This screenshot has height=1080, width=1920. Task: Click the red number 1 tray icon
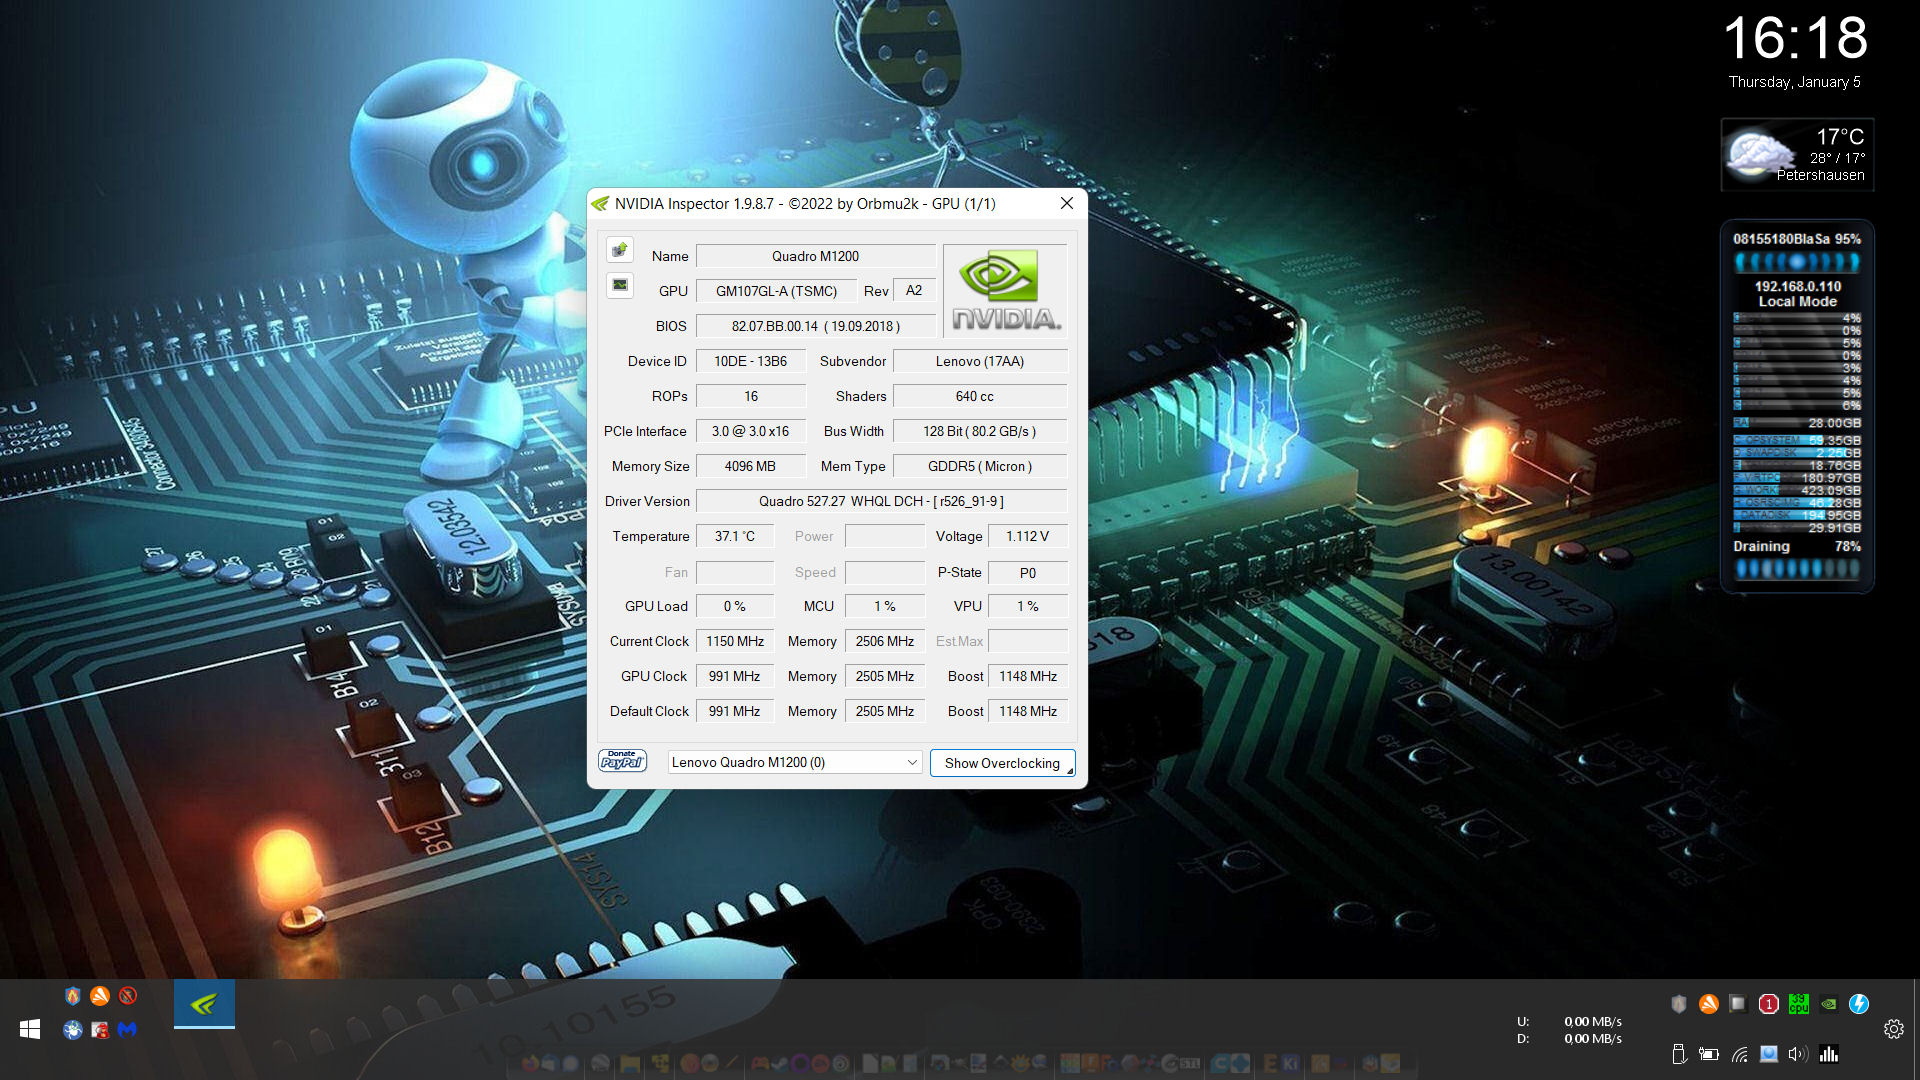tap(1769, 1003)
